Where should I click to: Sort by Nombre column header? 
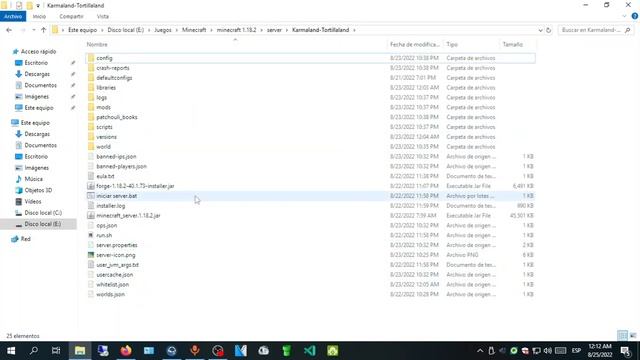[97, 44]
